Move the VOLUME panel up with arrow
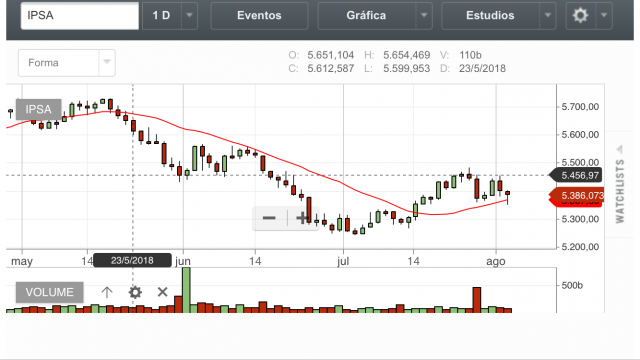640x360 pixels. click(107, 292)
